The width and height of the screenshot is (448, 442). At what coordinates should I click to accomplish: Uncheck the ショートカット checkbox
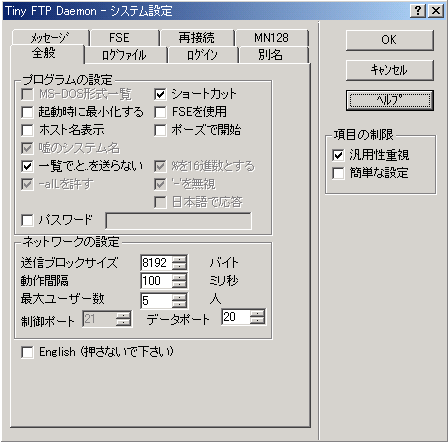pyautogui.click(x=160, y=94)
